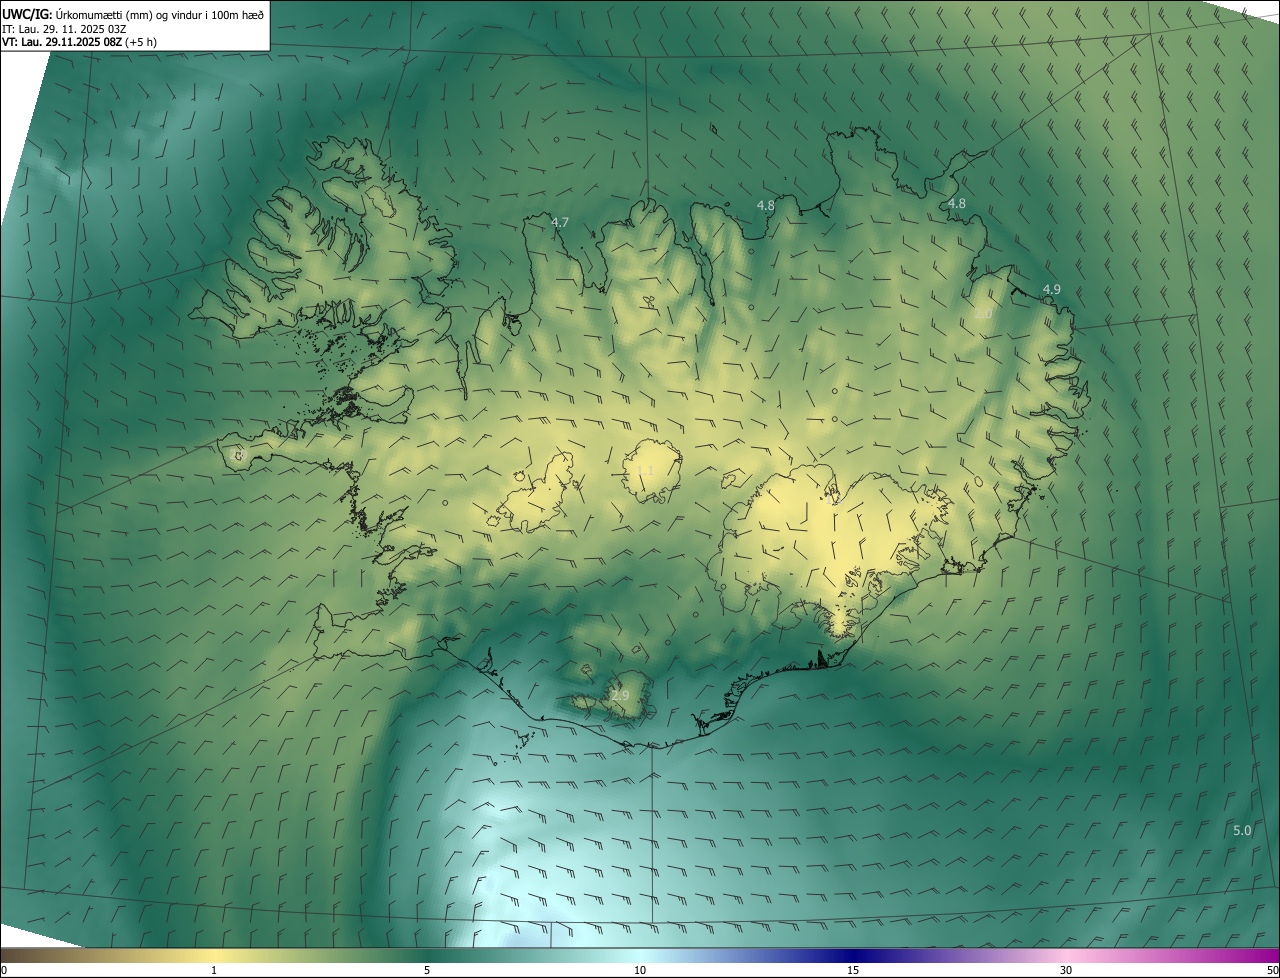This screenshot has width=1280, height=978.
Task: Click the 4.8 value label nearest the 4.7 label
Action: coord(765,205)
